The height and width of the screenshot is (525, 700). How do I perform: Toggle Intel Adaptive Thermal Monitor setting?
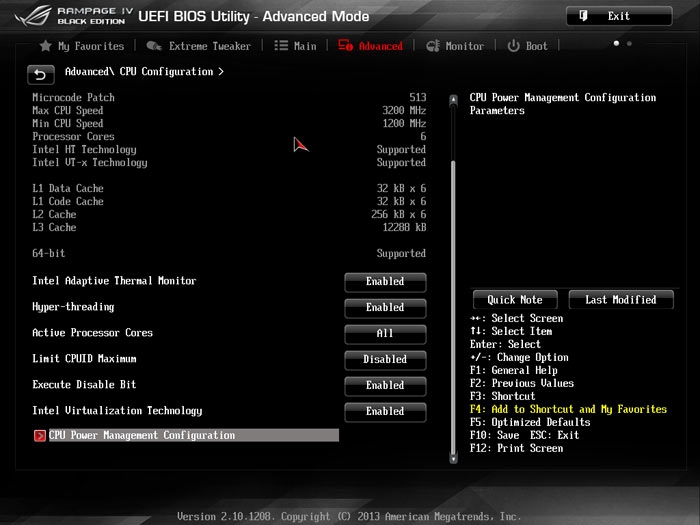coord(385,282)
